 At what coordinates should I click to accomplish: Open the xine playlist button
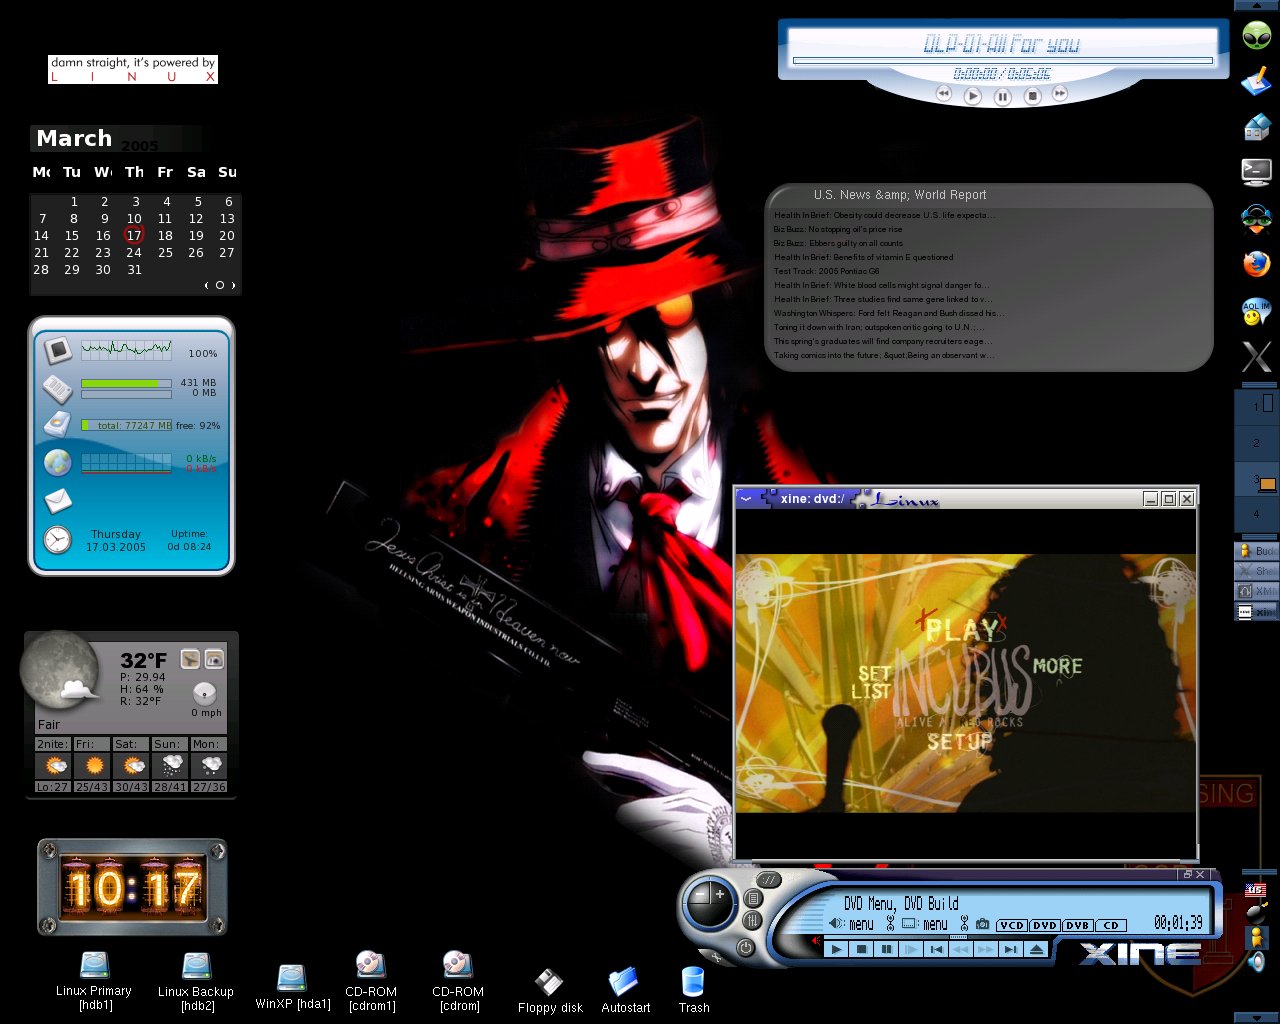tap(753, 898)
